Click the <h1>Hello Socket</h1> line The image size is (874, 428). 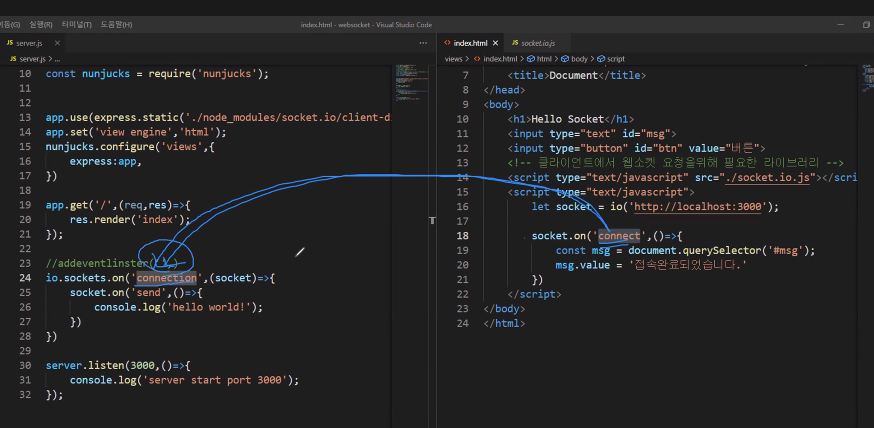(x=571, y=119)
